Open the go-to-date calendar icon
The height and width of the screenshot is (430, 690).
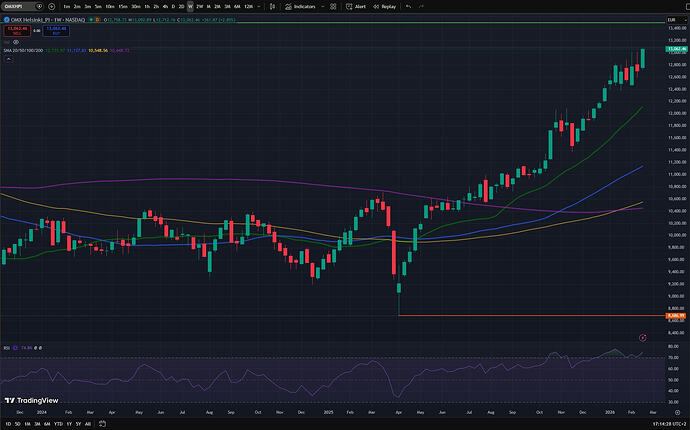[102, 424]
